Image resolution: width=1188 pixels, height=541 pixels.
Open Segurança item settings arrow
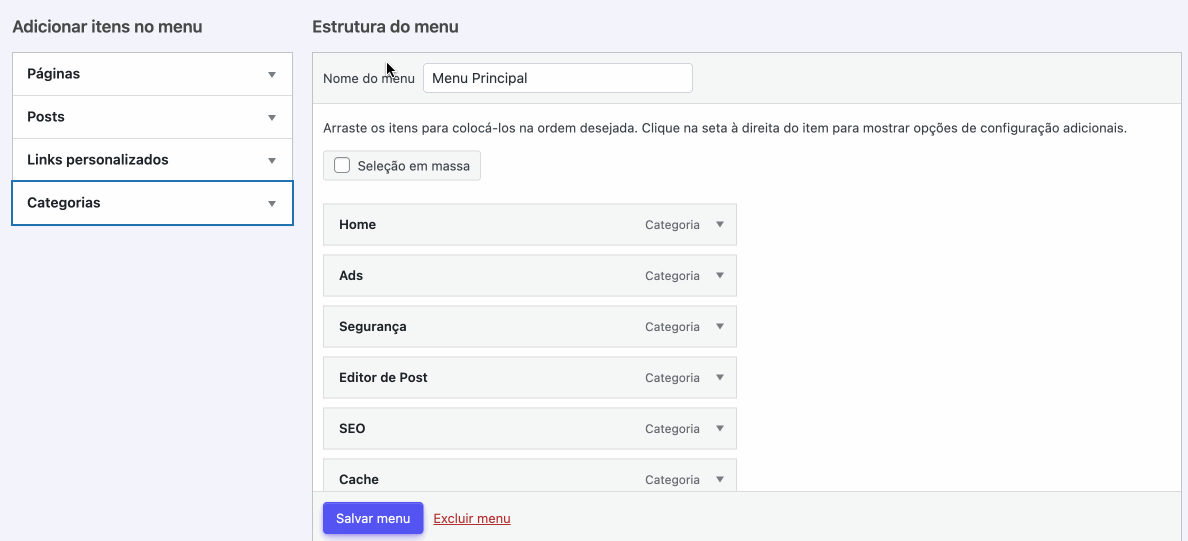click(x=720, y=327)
